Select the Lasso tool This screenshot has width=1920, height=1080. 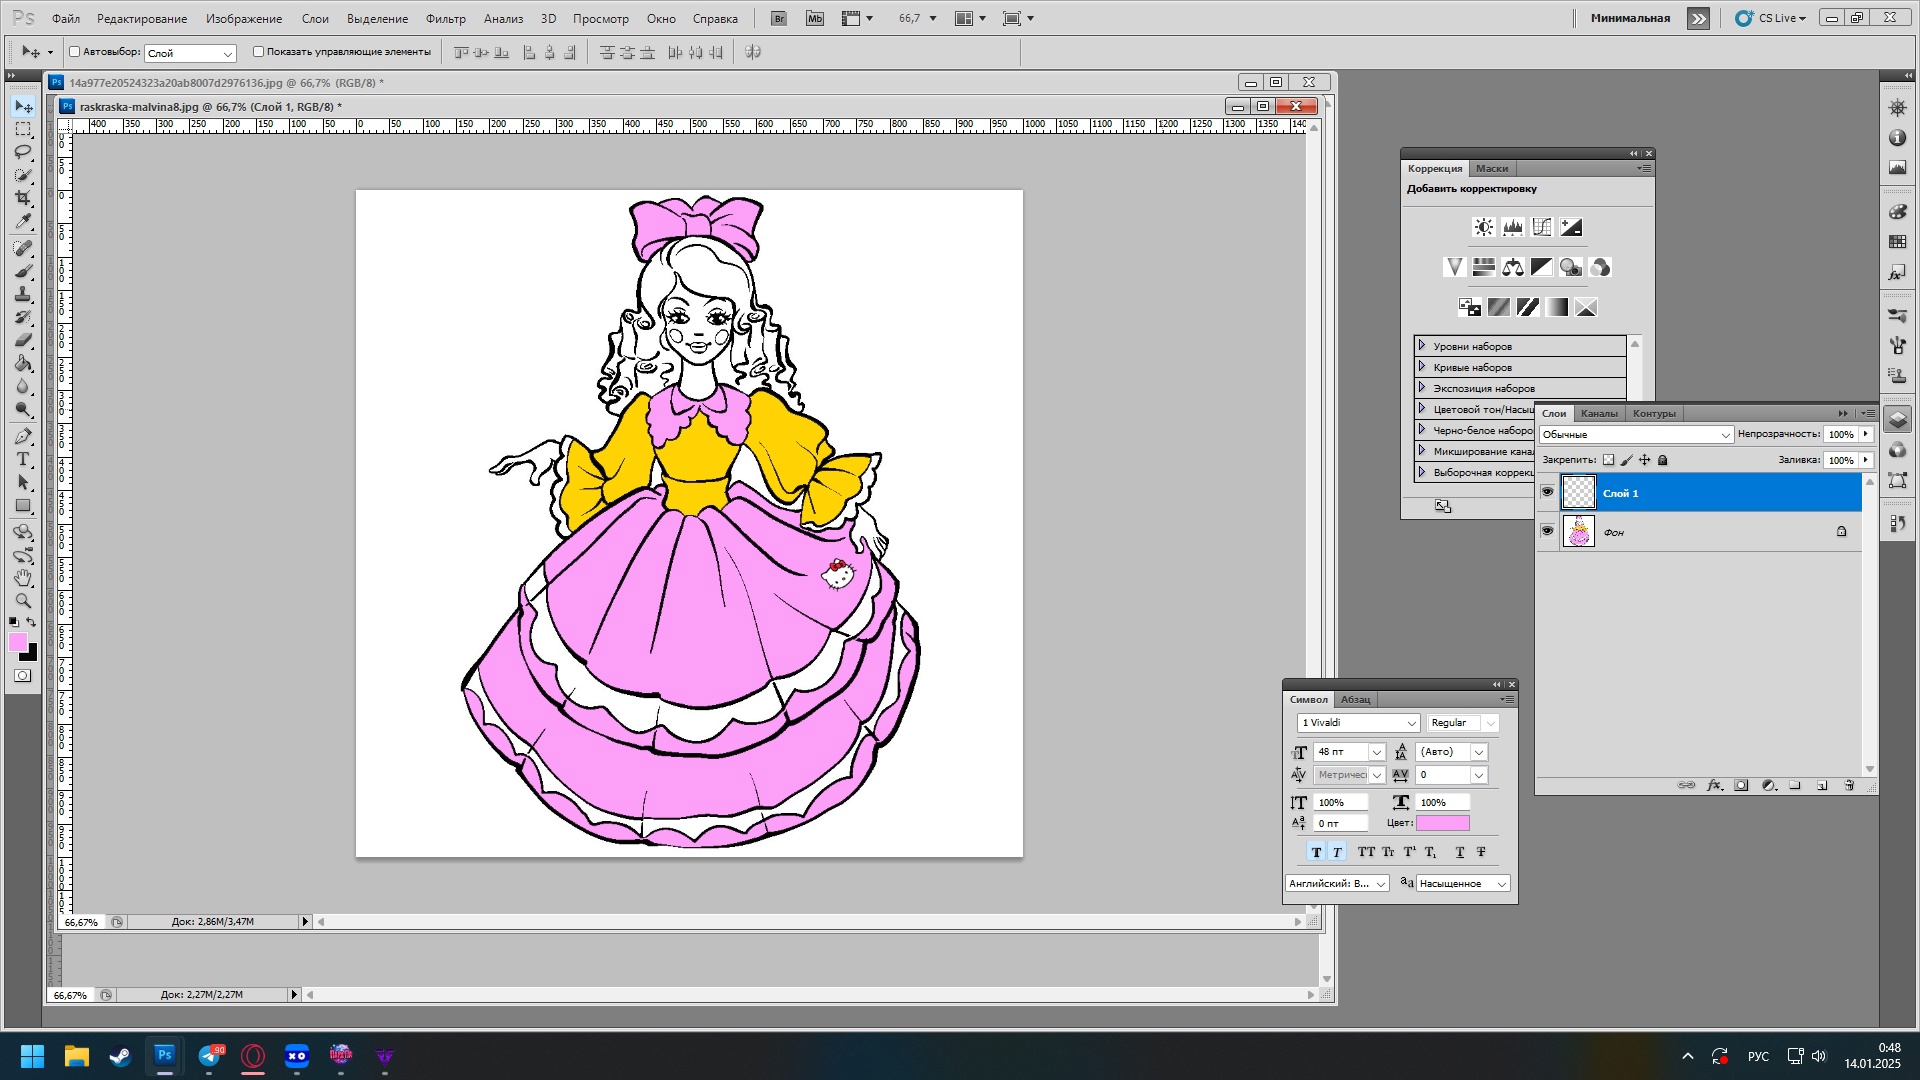coord(23,152)
